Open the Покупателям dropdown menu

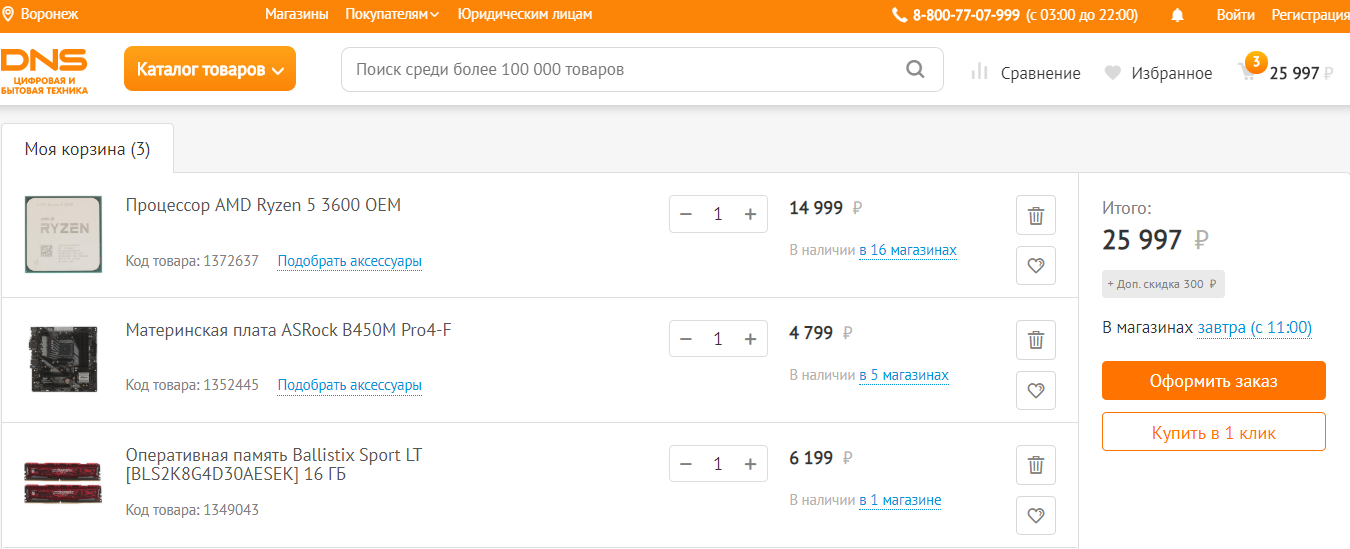pos(392,15)
